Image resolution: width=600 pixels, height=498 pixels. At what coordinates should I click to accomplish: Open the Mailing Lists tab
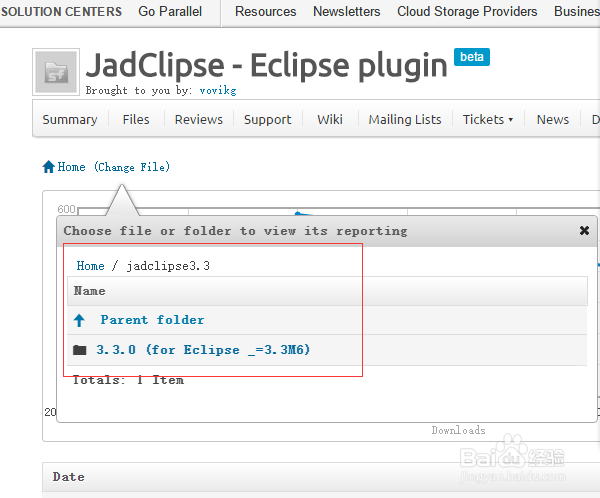coord(405,119)
